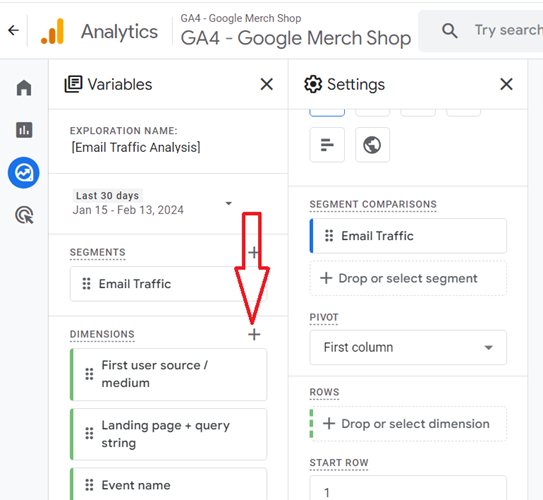Open Advertising in the left navigation
The height and width of the screenshot is (500, 543).
point(24,215)
